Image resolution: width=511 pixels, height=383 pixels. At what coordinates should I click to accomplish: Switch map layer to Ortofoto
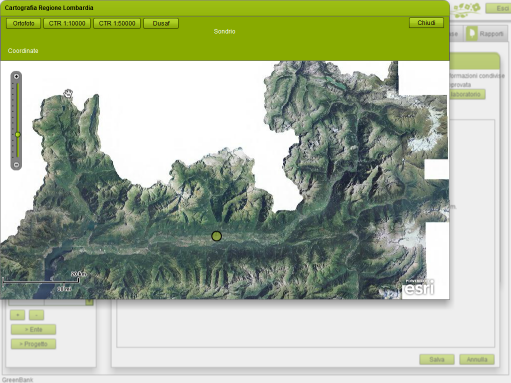23,24
